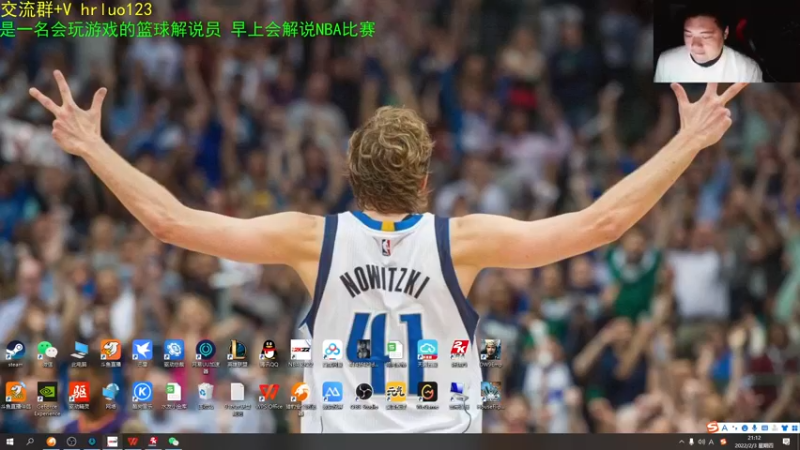Launch the OBS Studio shortcut

pos(364,396)
